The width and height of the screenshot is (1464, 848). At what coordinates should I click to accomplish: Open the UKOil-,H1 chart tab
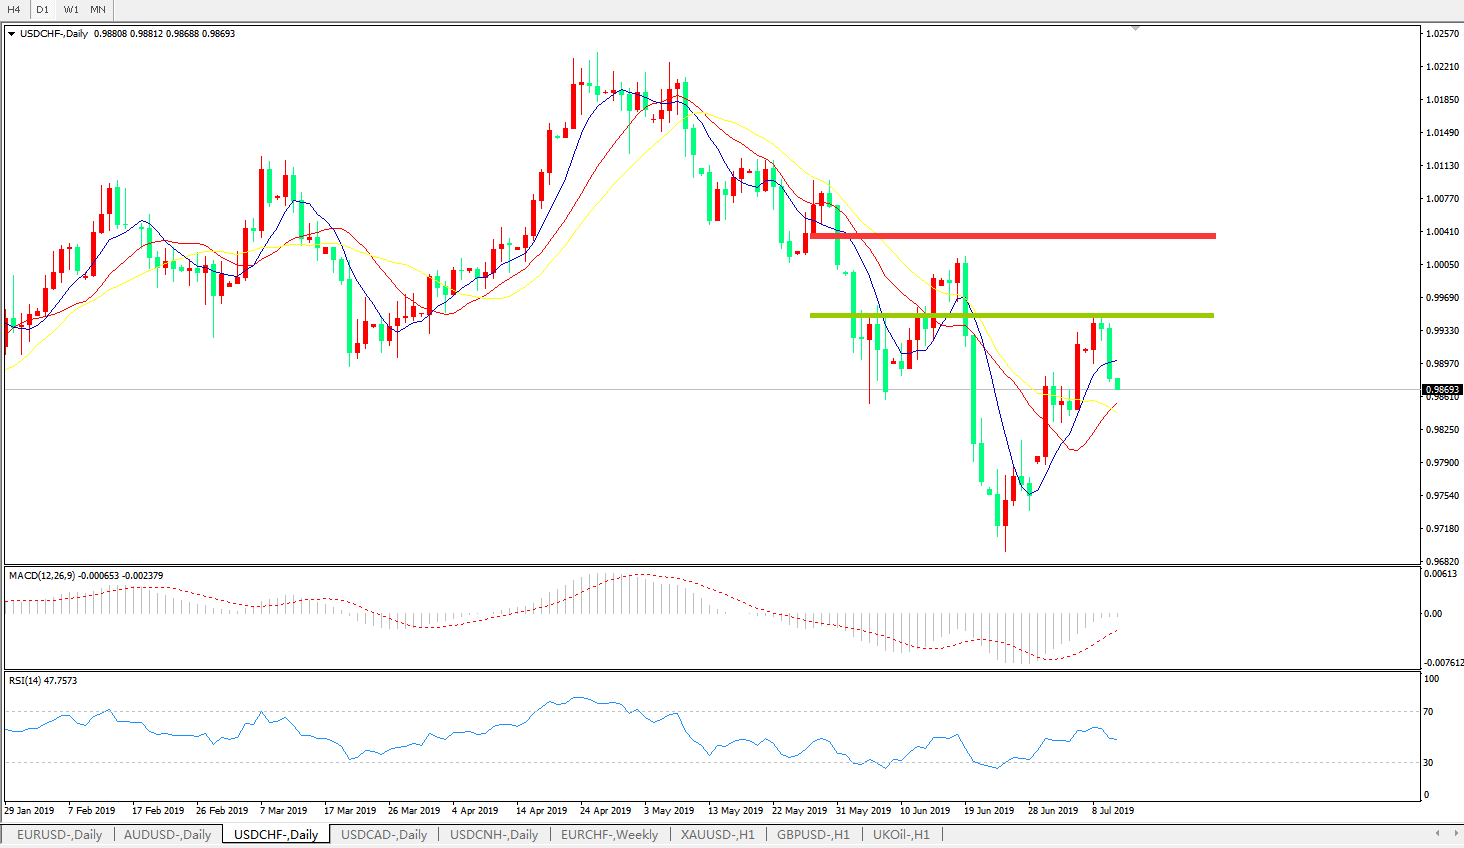point(901,834)
